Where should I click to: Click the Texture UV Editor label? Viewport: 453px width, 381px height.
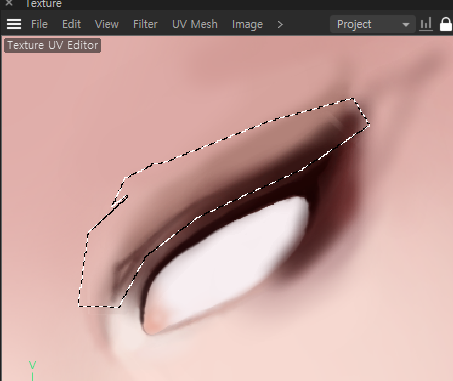pos(53,45)
